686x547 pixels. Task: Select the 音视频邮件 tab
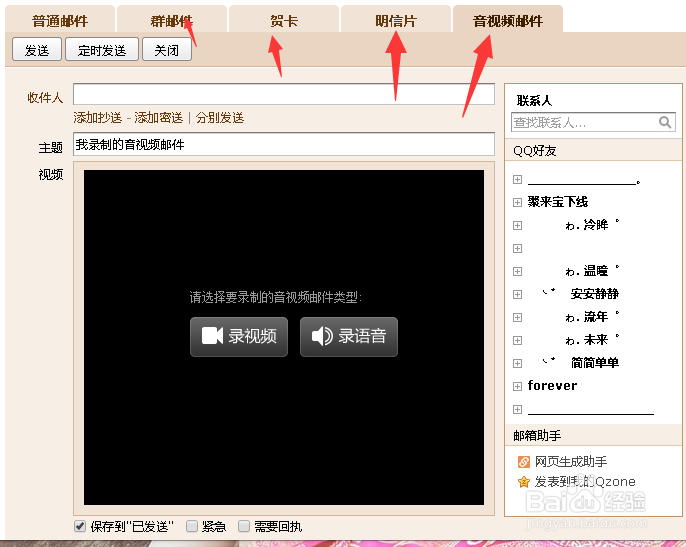click(508, 20)
